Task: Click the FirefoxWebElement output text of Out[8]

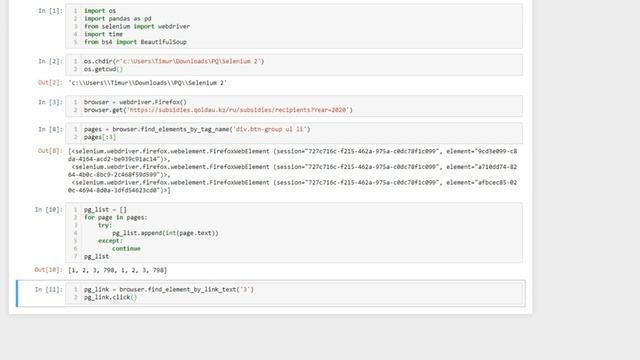Action: (293, 171)
